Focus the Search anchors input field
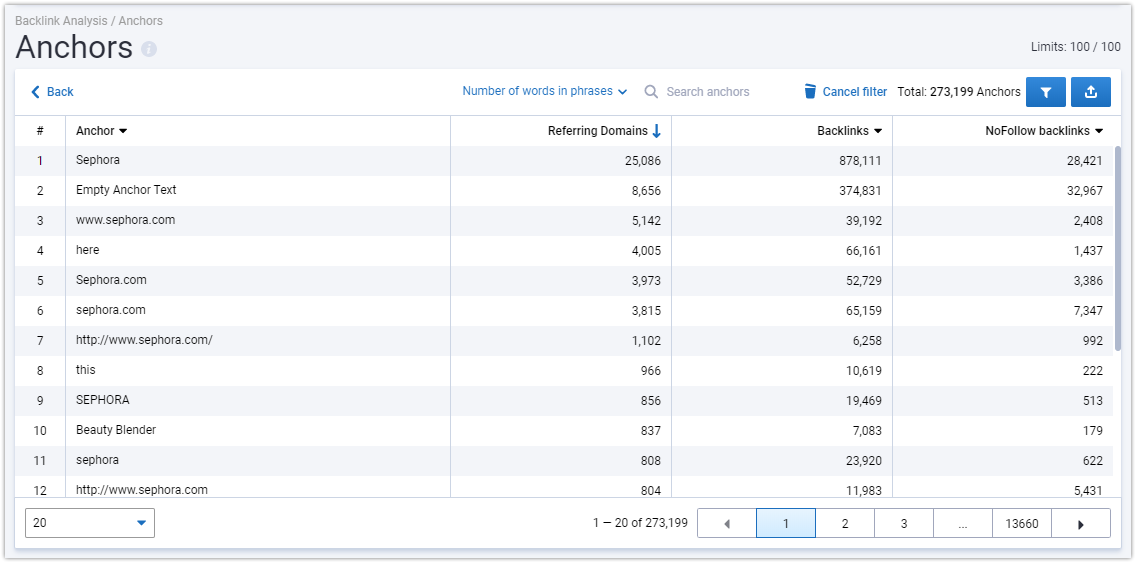Screen dimensions: 1136x563 [727, 92]
